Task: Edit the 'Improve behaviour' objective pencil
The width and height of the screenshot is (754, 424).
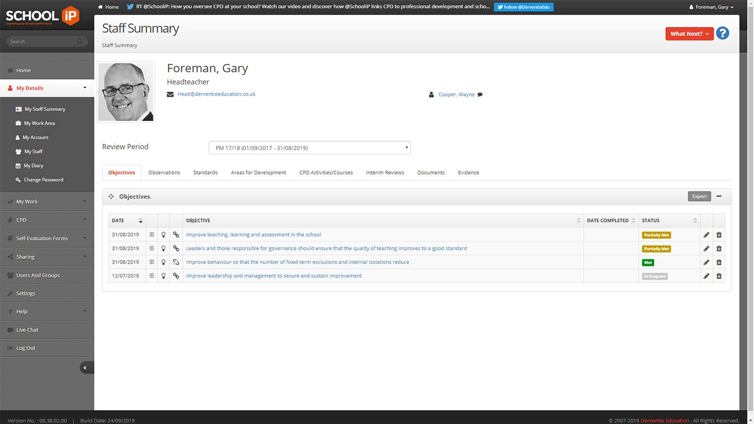Action: coord(706,262)
